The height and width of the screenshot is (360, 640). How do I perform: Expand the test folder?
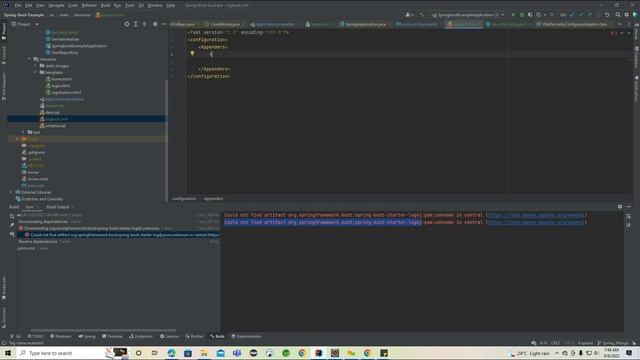(x=23, y=132)
